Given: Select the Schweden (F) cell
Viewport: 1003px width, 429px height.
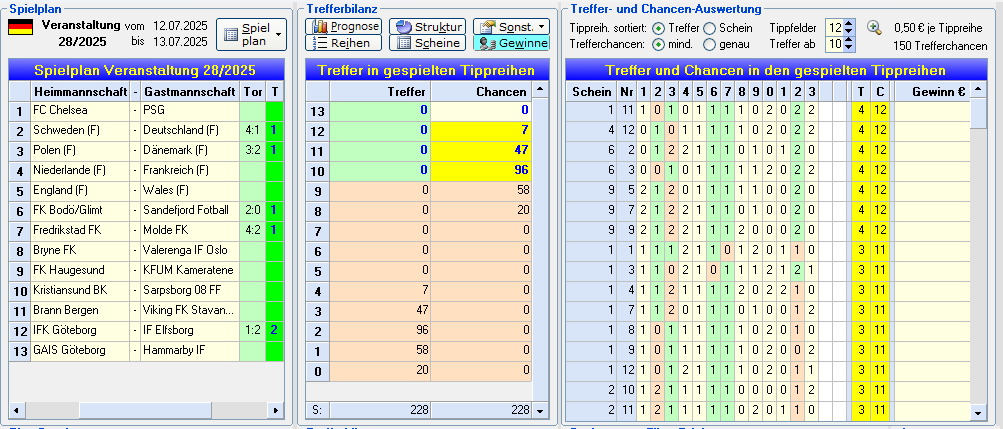Looking at the screenshot, I should click(x=80, y=130).
